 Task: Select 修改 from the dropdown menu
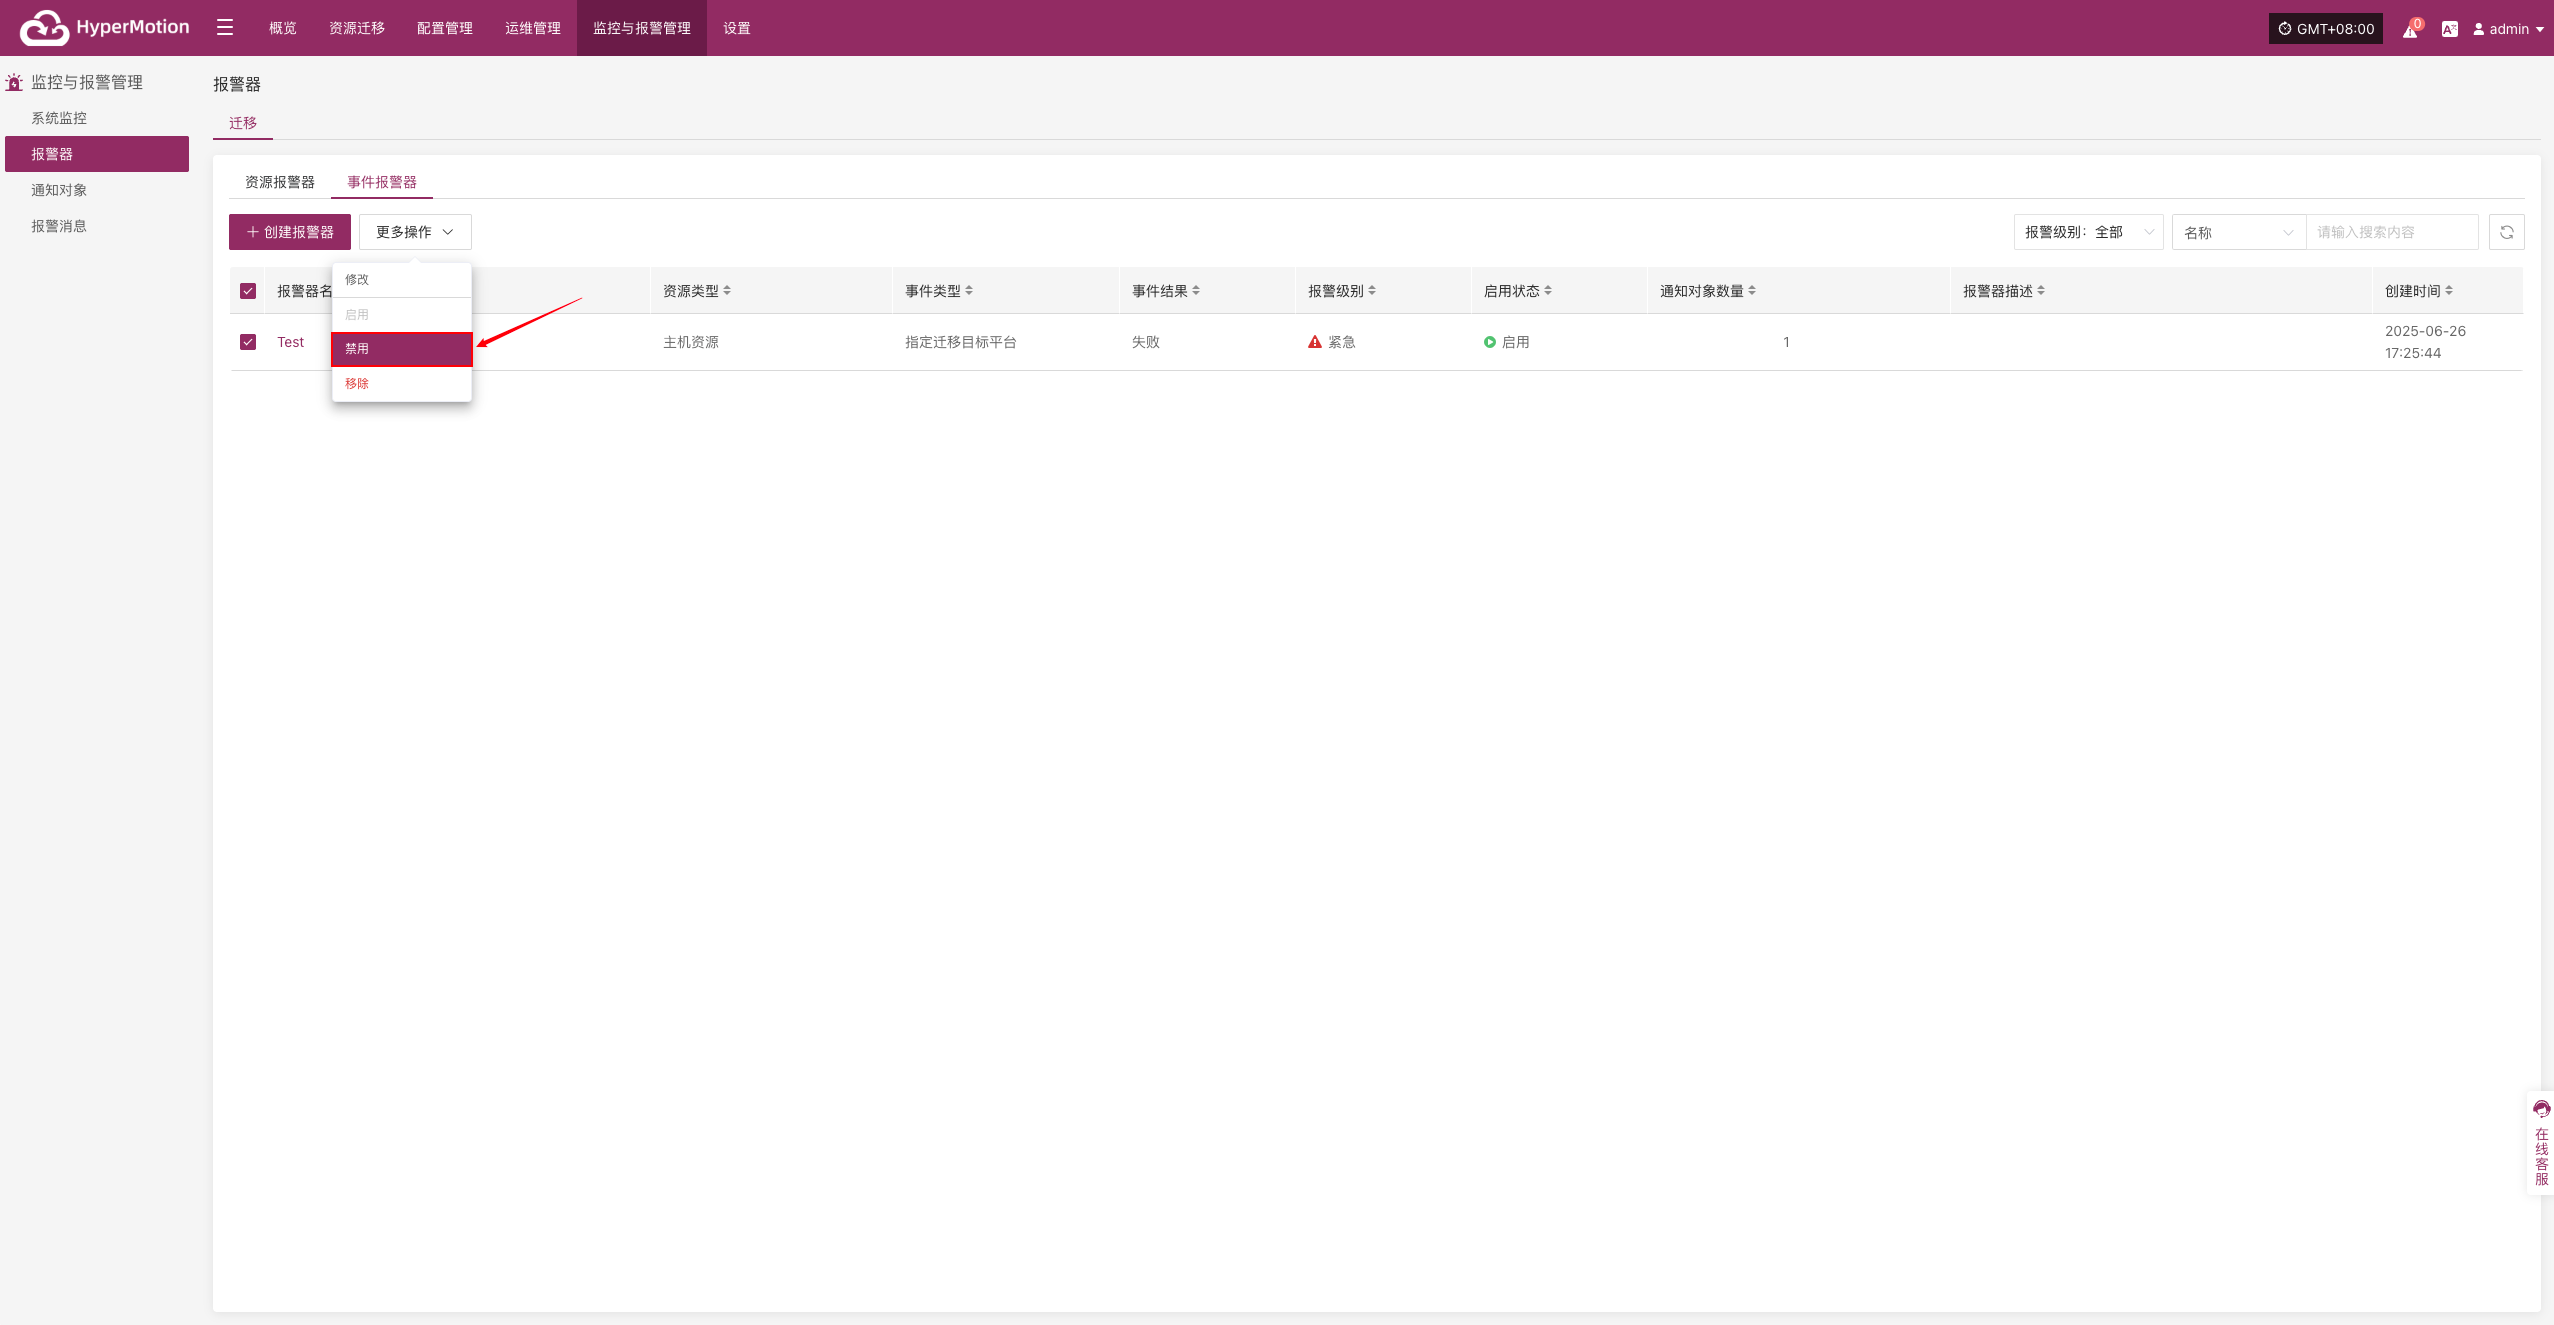[402, 280]
